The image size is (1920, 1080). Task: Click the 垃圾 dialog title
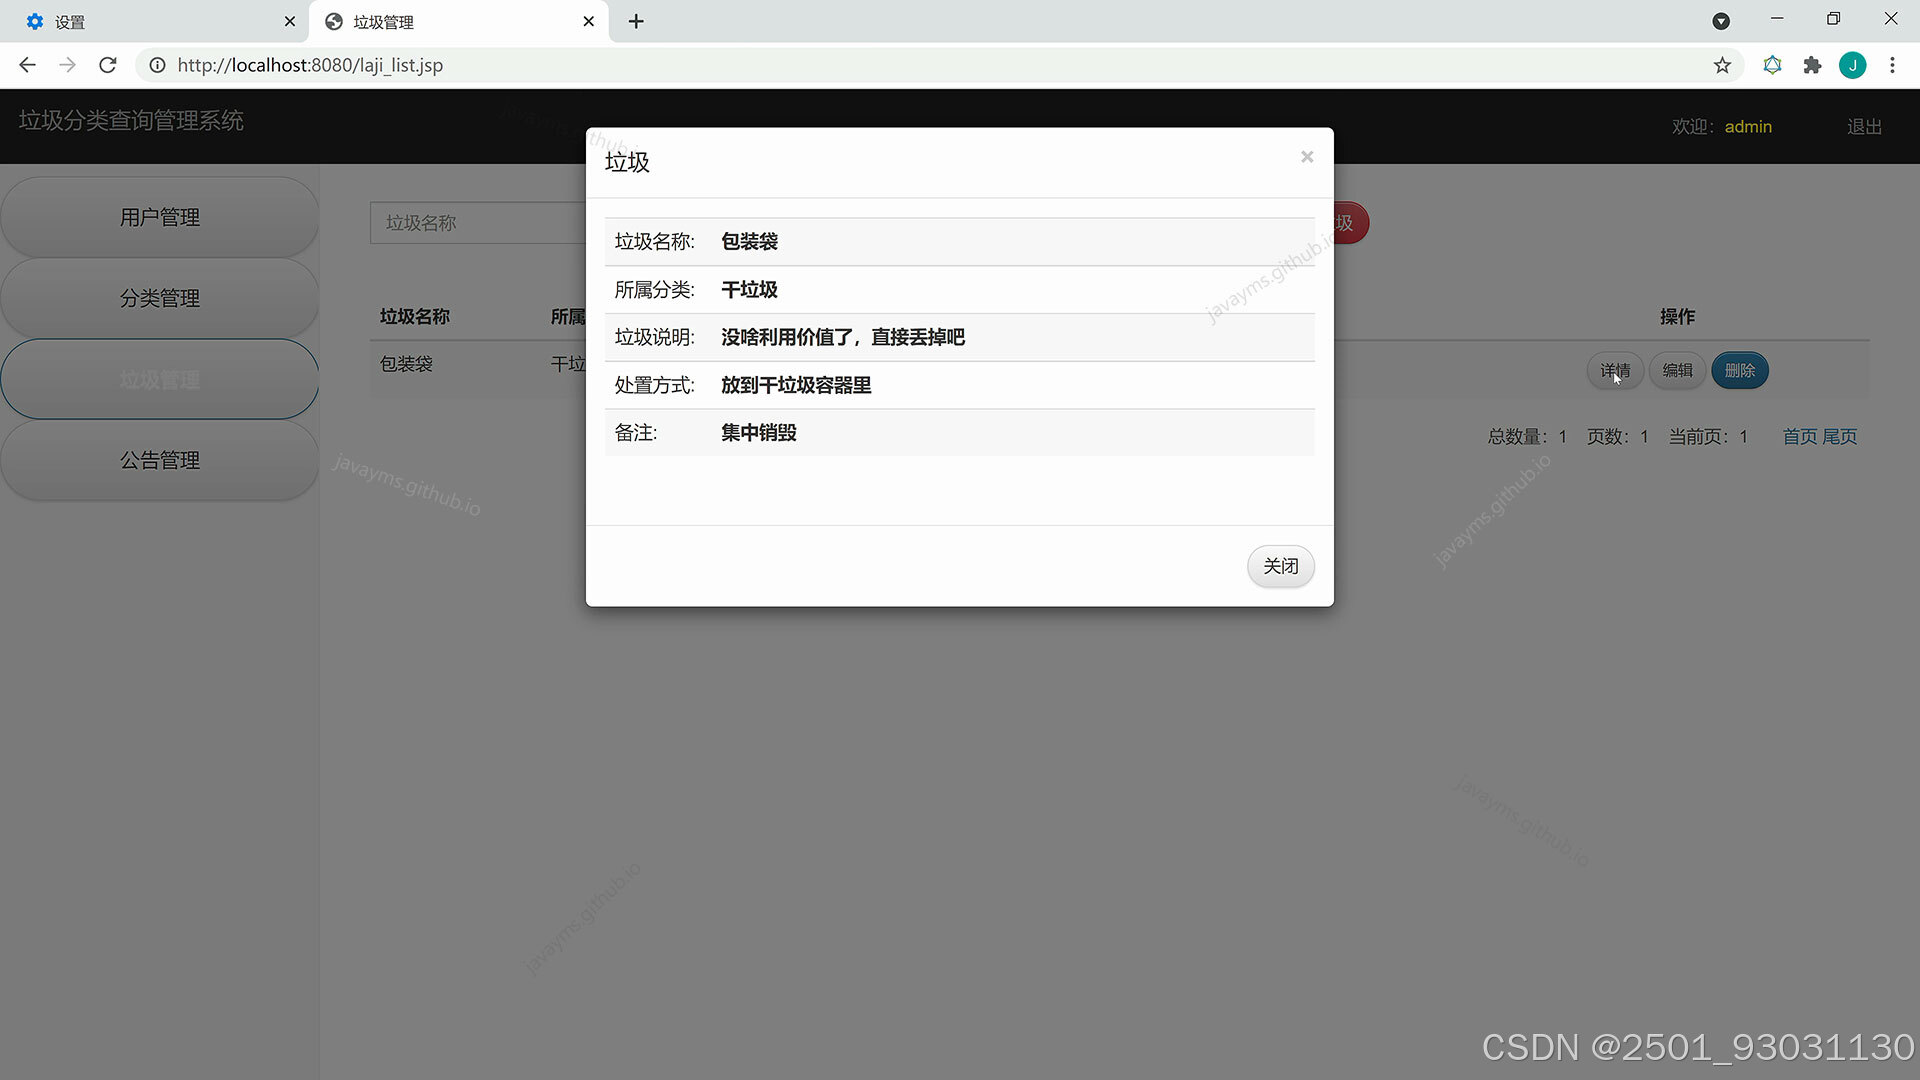click(x=627, y=162)
